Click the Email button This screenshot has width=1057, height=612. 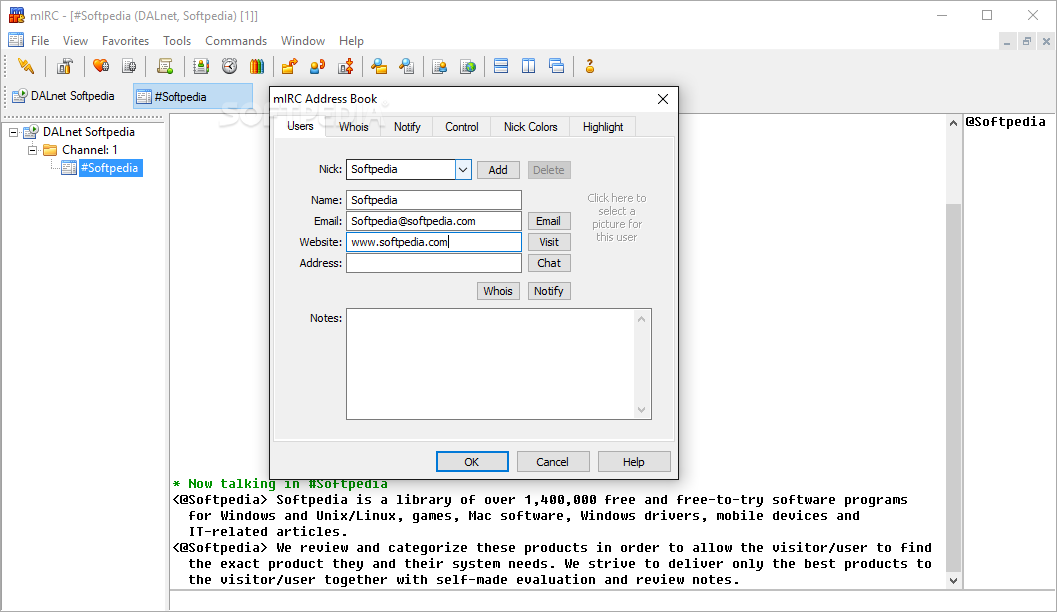[x=549, y=221]
